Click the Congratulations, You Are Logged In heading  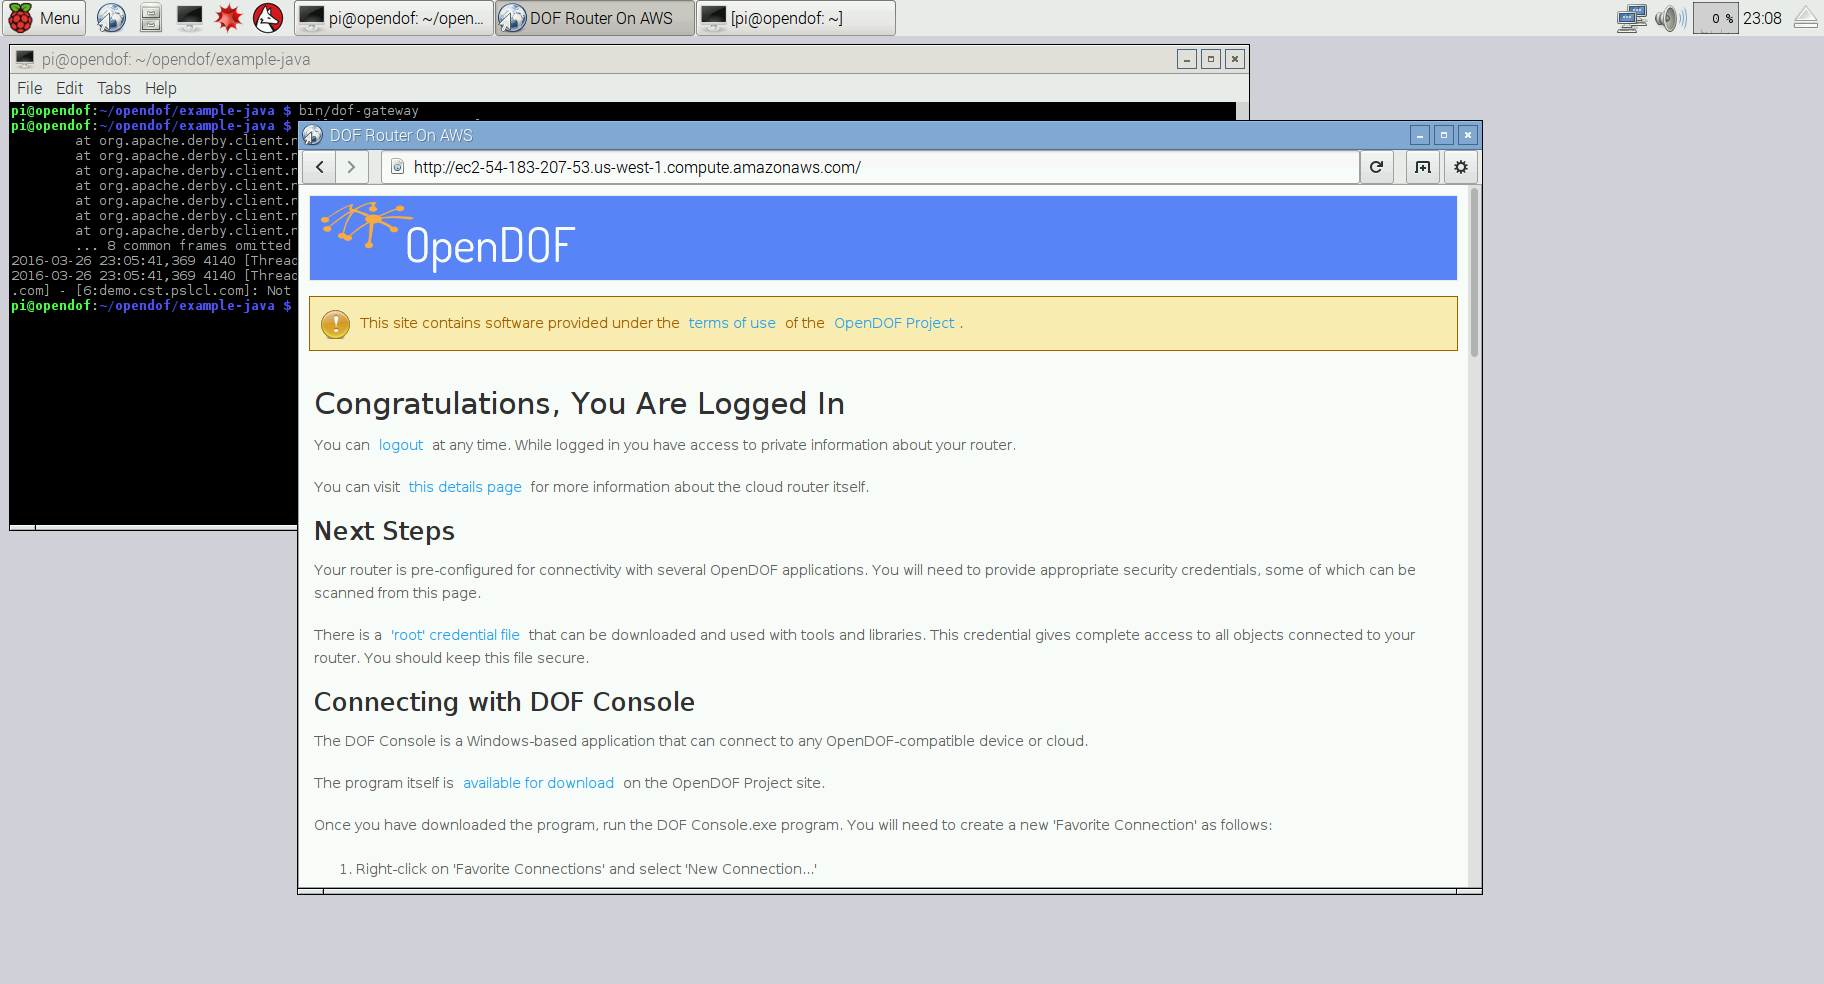coord(579,403)
